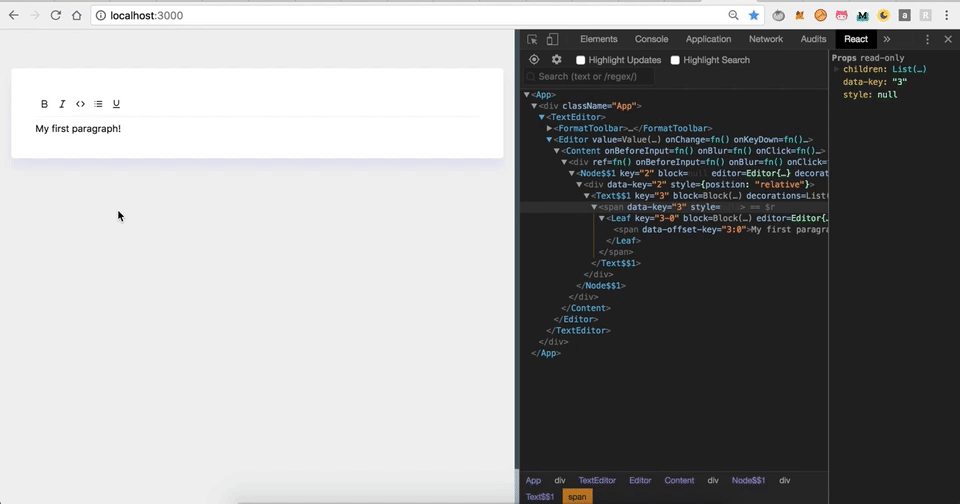
Task: Bookmark this page with star icon
Action: coord(754,15)
